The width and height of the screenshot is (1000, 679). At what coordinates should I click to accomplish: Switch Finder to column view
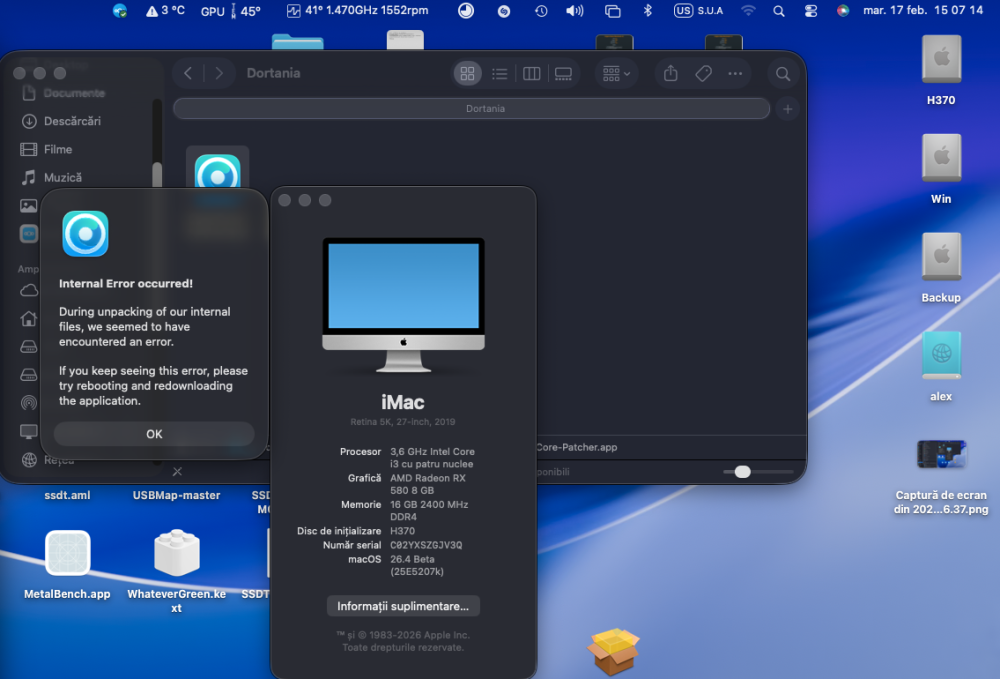[531, 73]
